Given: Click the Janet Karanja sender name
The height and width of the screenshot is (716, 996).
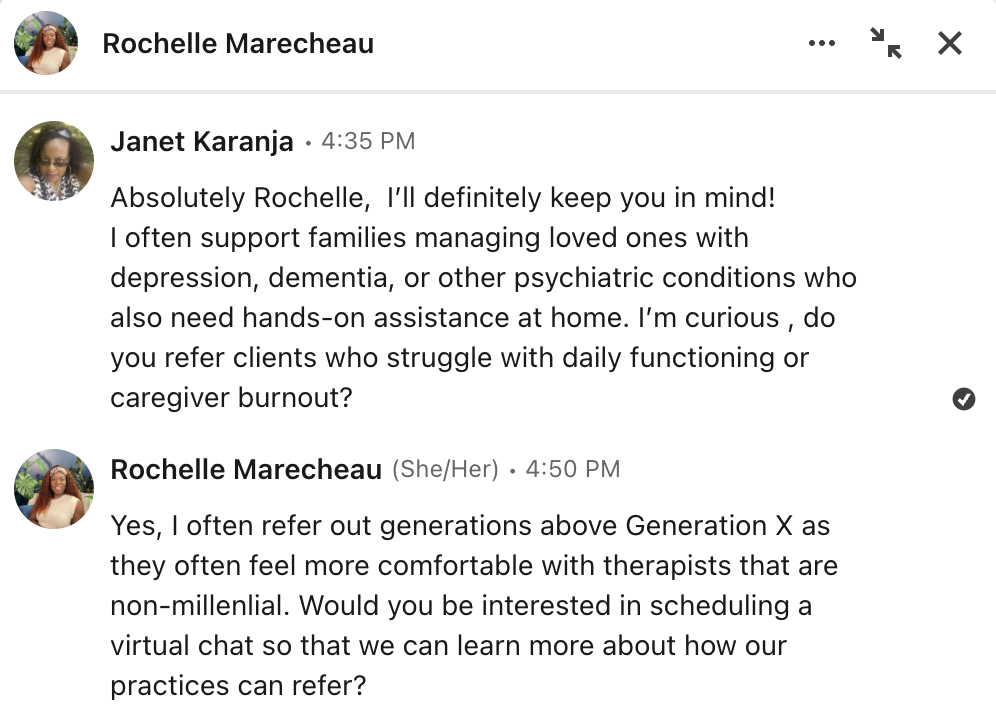Looking at the screenshot, I should click(202, 142).
